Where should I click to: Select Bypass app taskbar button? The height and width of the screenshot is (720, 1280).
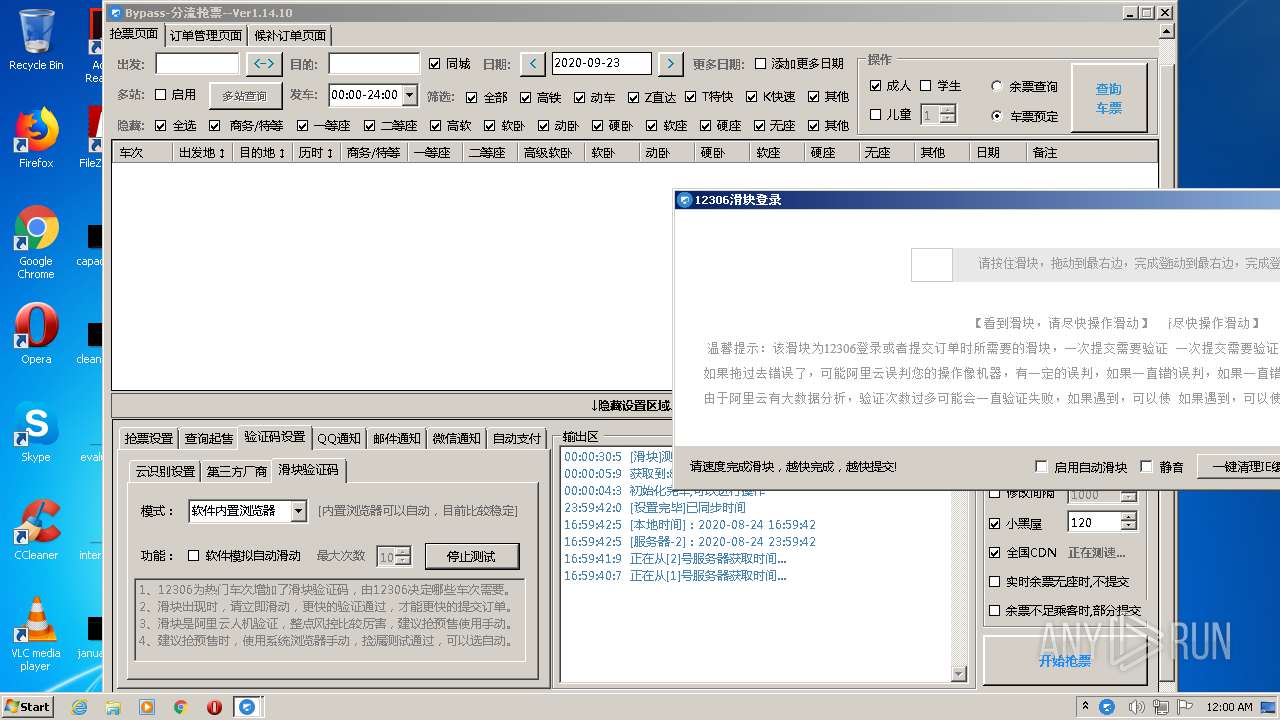(x=247, y=707)
